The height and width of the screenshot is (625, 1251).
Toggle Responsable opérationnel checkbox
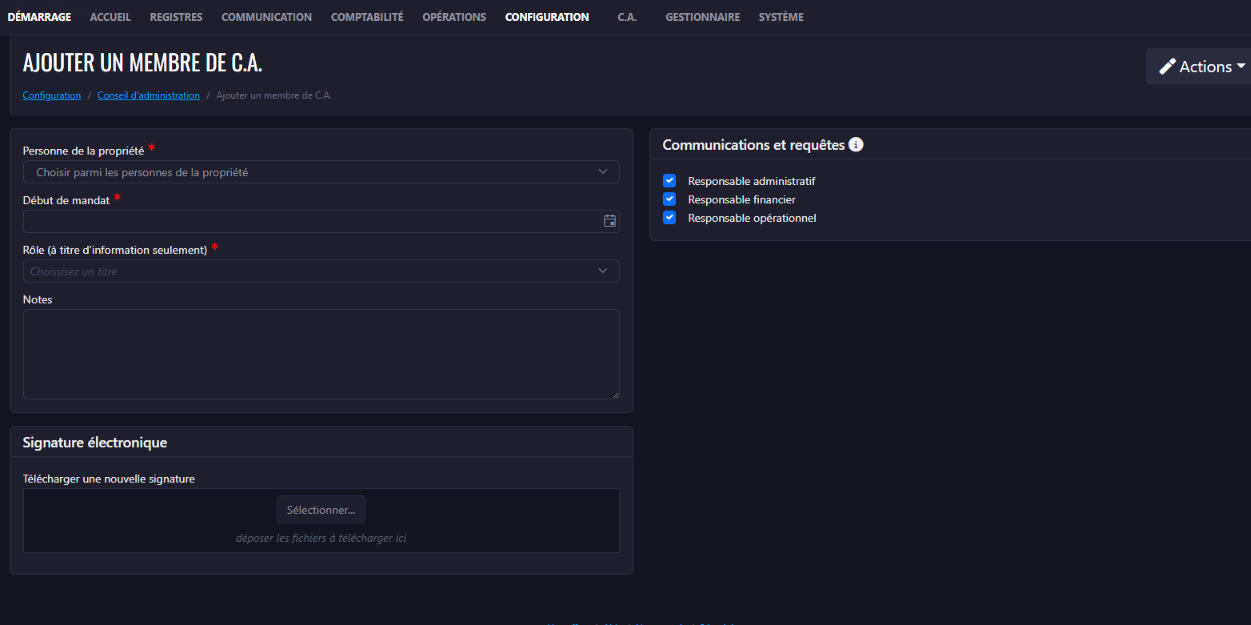click(x=670, y=217)
